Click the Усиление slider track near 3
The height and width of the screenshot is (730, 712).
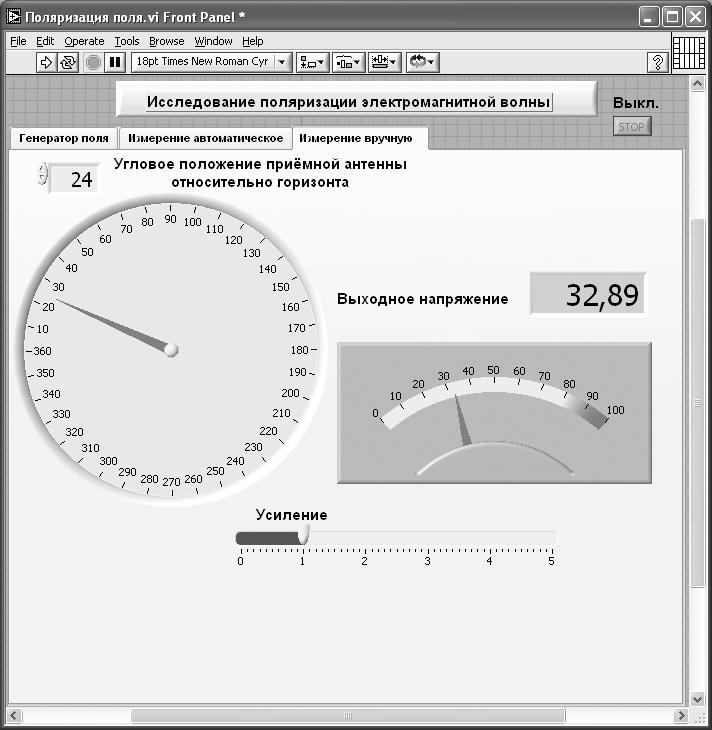[427, 538]
